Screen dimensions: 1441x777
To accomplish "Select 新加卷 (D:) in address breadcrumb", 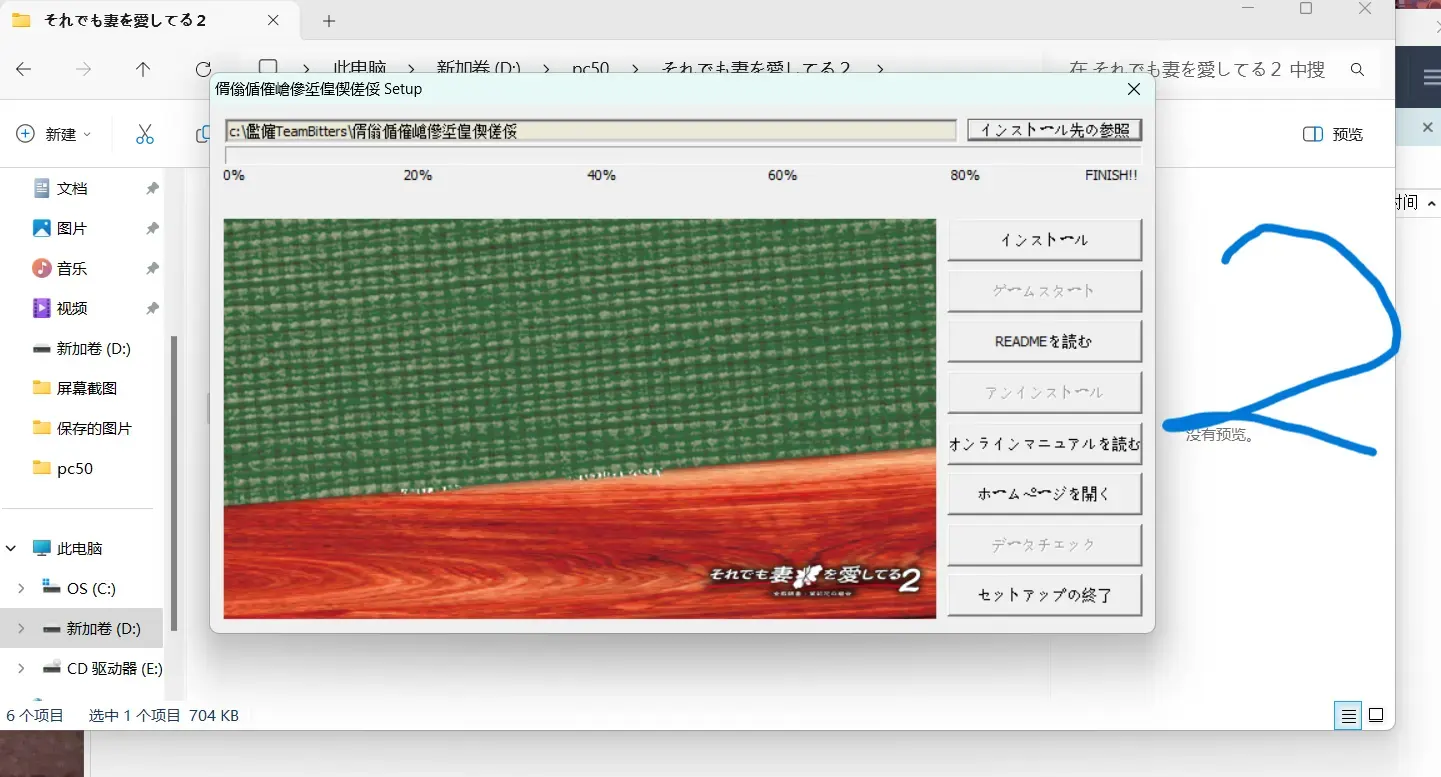I will tap(479, 69).
